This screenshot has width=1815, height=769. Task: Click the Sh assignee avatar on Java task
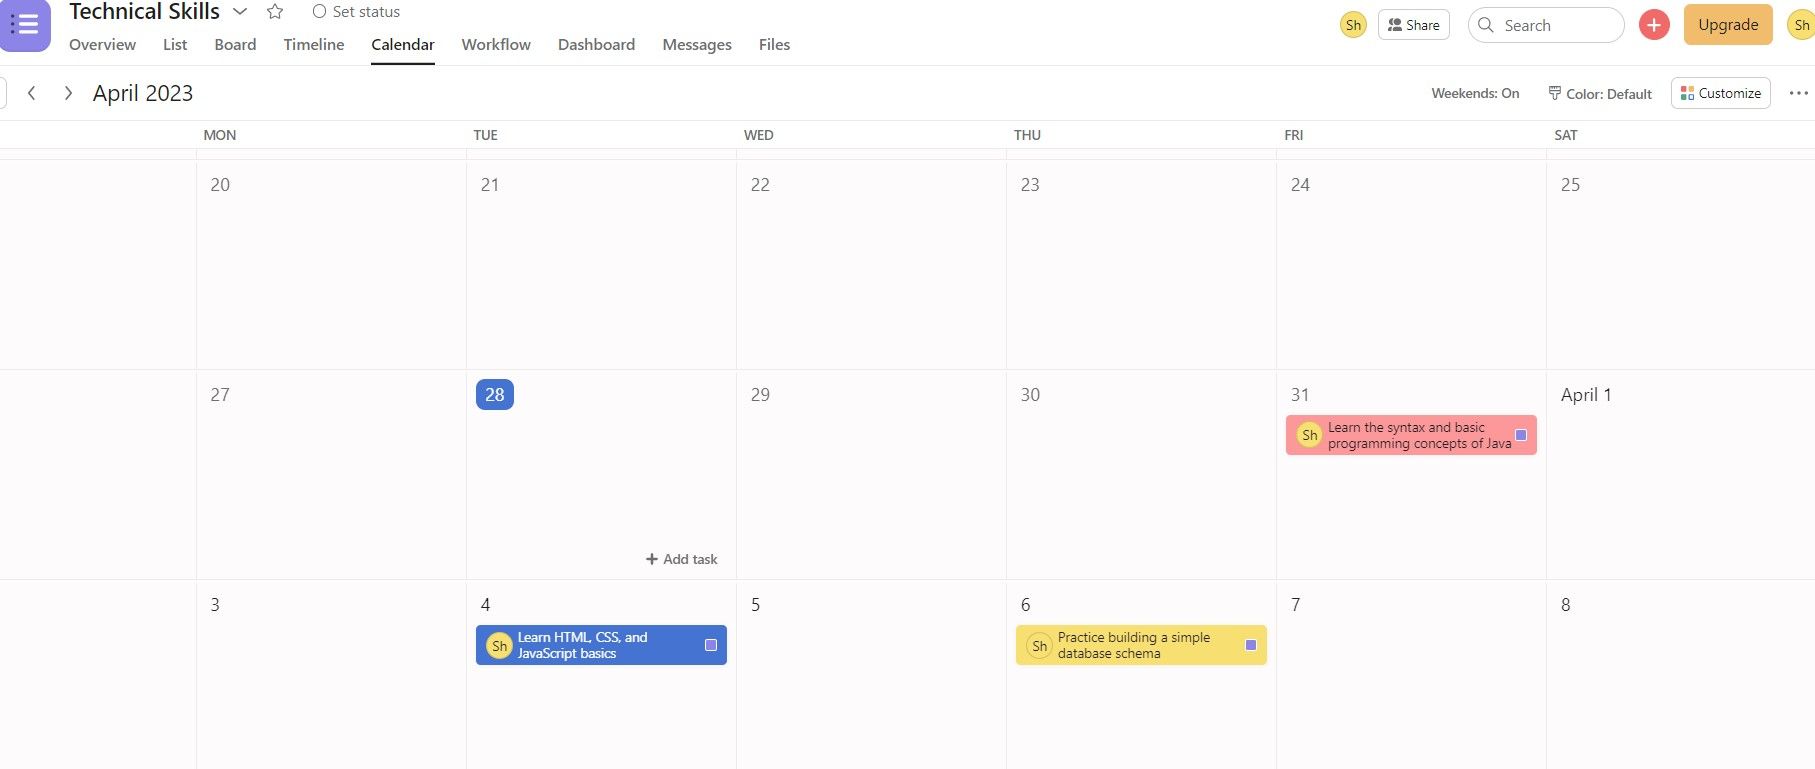pyautogui.click(x=1309, y=435)
